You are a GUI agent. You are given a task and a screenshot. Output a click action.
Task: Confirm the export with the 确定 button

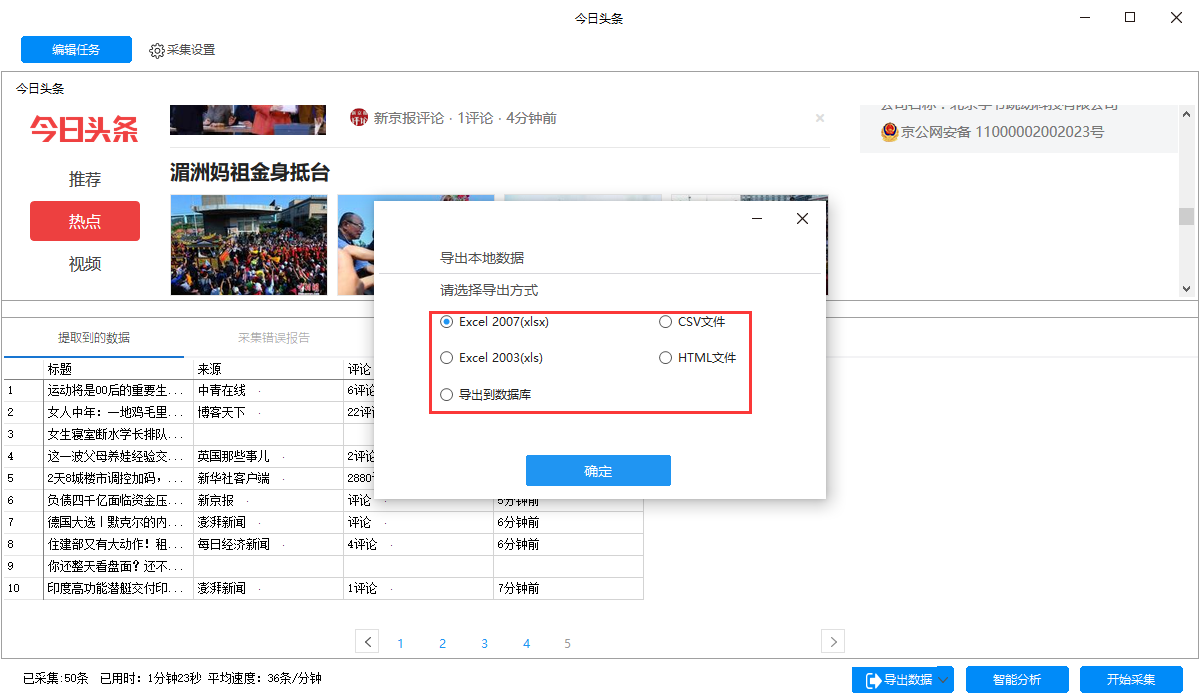pos(598,471)
